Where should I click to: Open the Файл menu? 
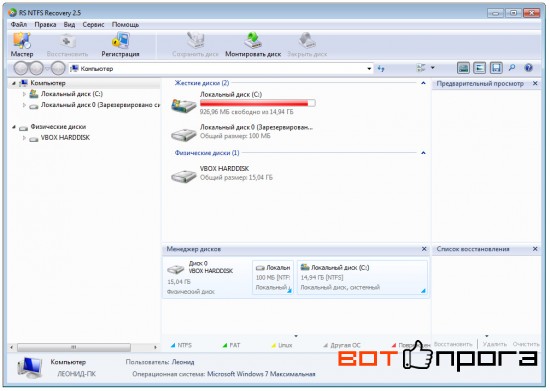(19, 25)
